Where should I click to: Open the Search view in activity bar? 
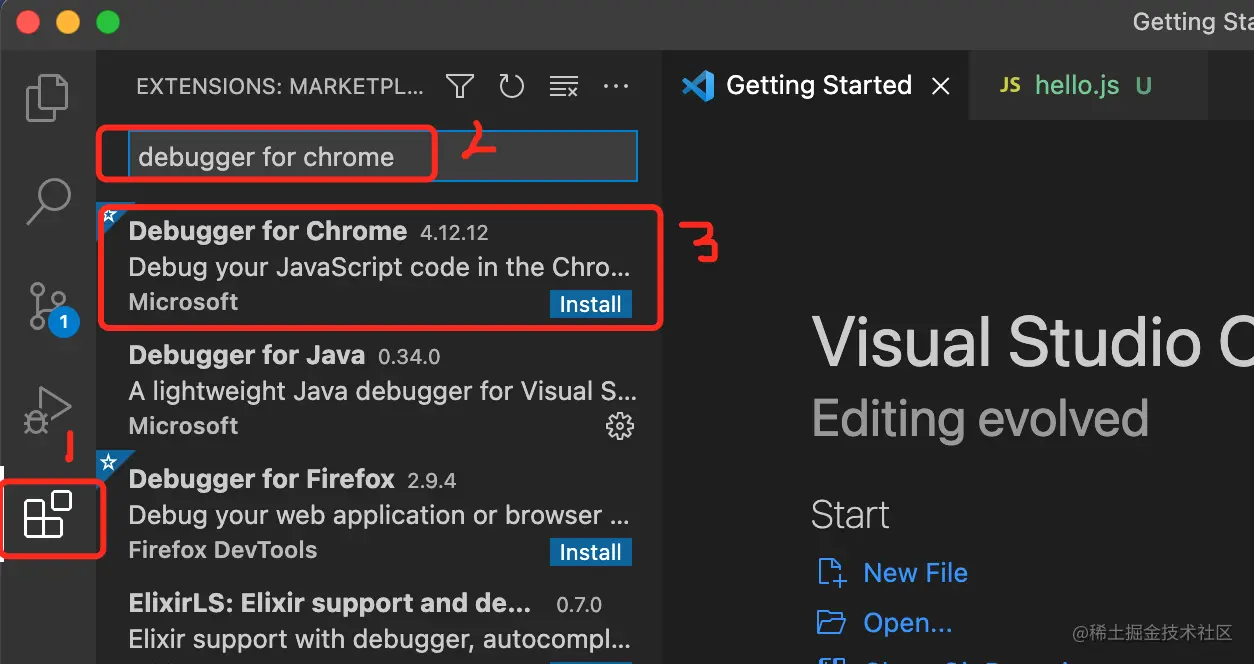click(x=47, y=201)
